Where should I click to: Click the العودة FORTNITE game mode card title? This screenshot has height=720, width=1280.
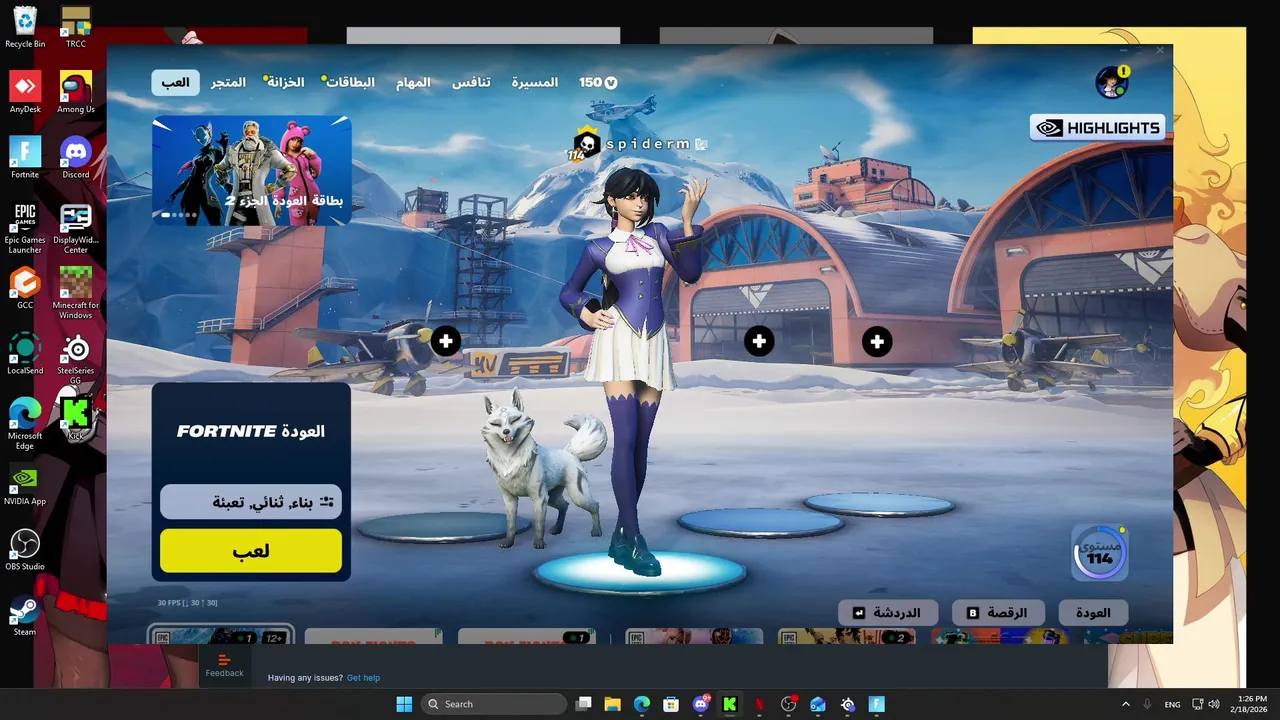[x=251, y=431]
